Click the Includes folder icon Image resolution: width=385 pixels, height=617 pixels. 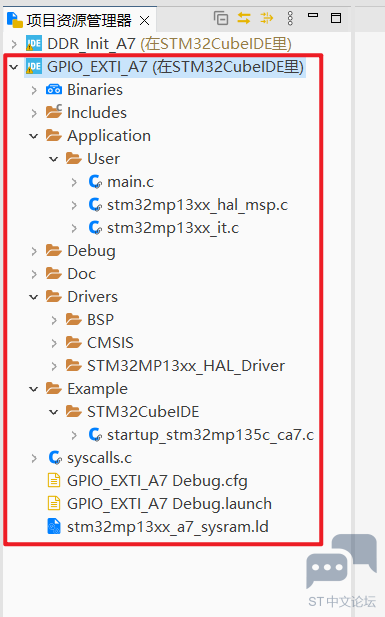pyautogui.click(x=54, y=112)
